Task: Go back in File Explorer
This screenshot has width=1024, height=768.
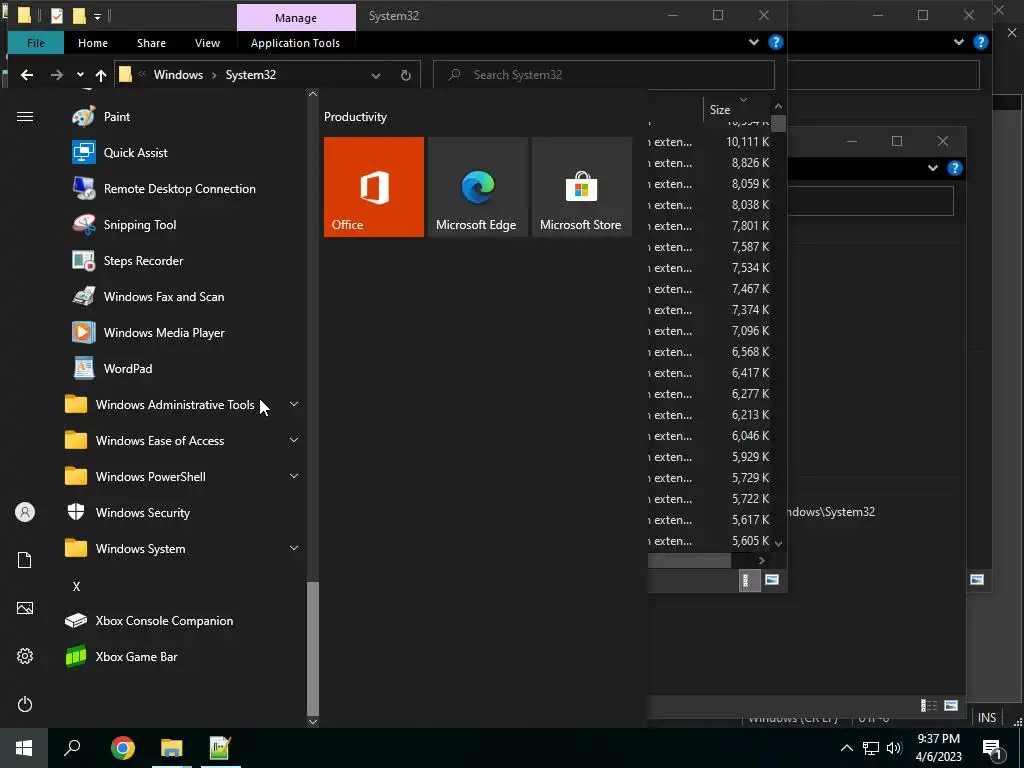Action: pyautogui.click(x=27, y=75)
